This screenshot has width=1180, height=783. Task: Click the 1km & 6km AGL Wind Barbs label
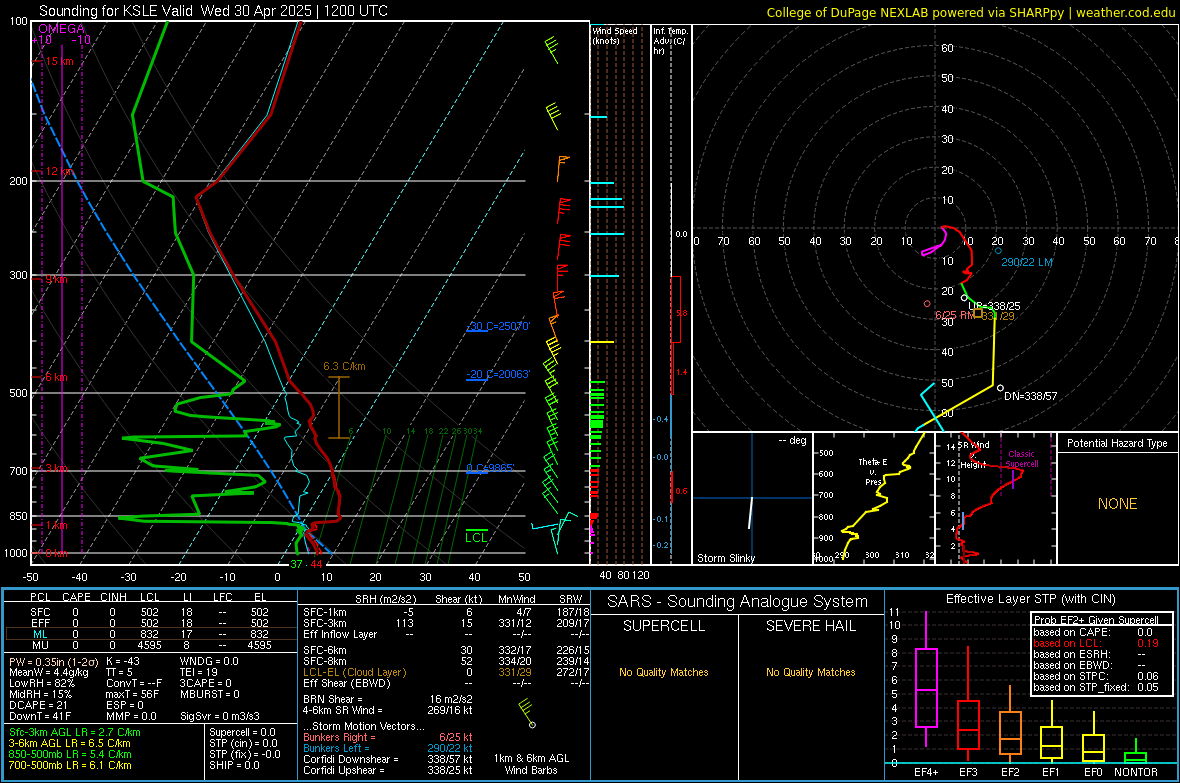531,764
